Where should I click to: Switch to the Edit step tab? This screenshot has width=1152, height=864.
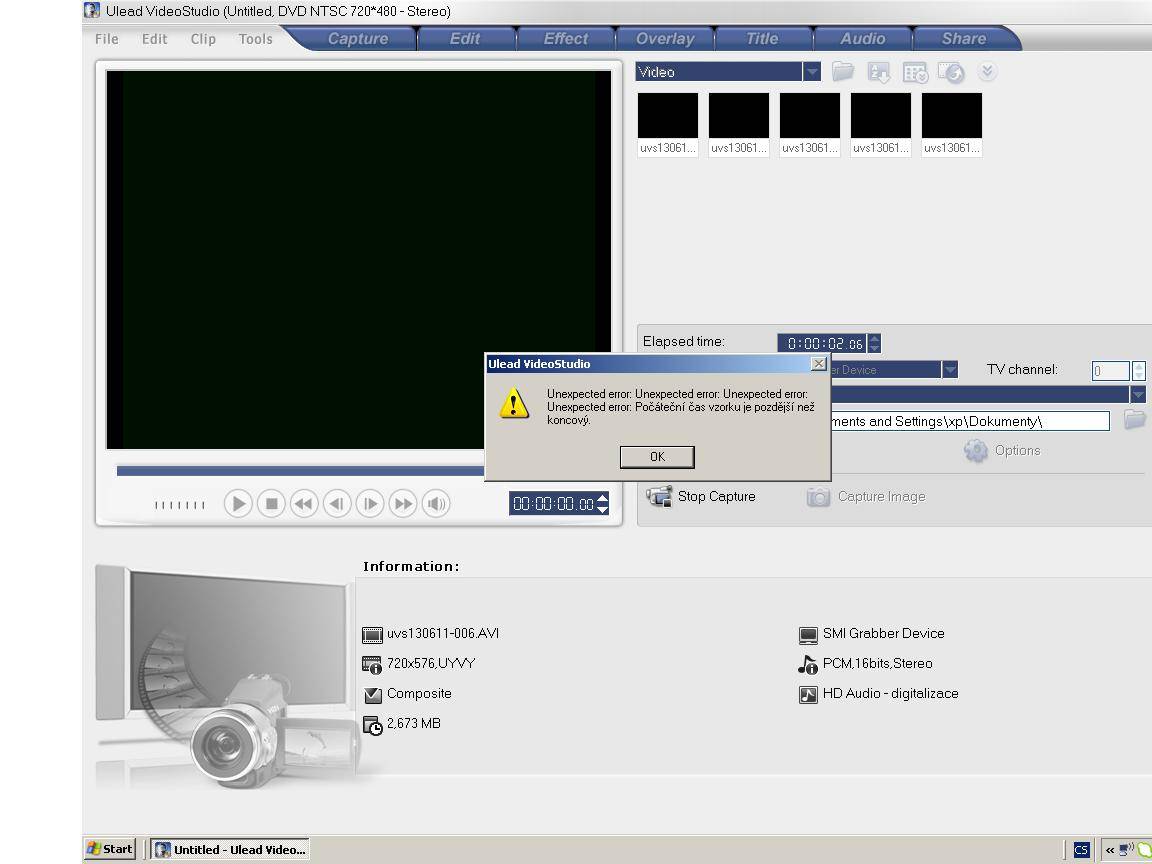point(465,39)
